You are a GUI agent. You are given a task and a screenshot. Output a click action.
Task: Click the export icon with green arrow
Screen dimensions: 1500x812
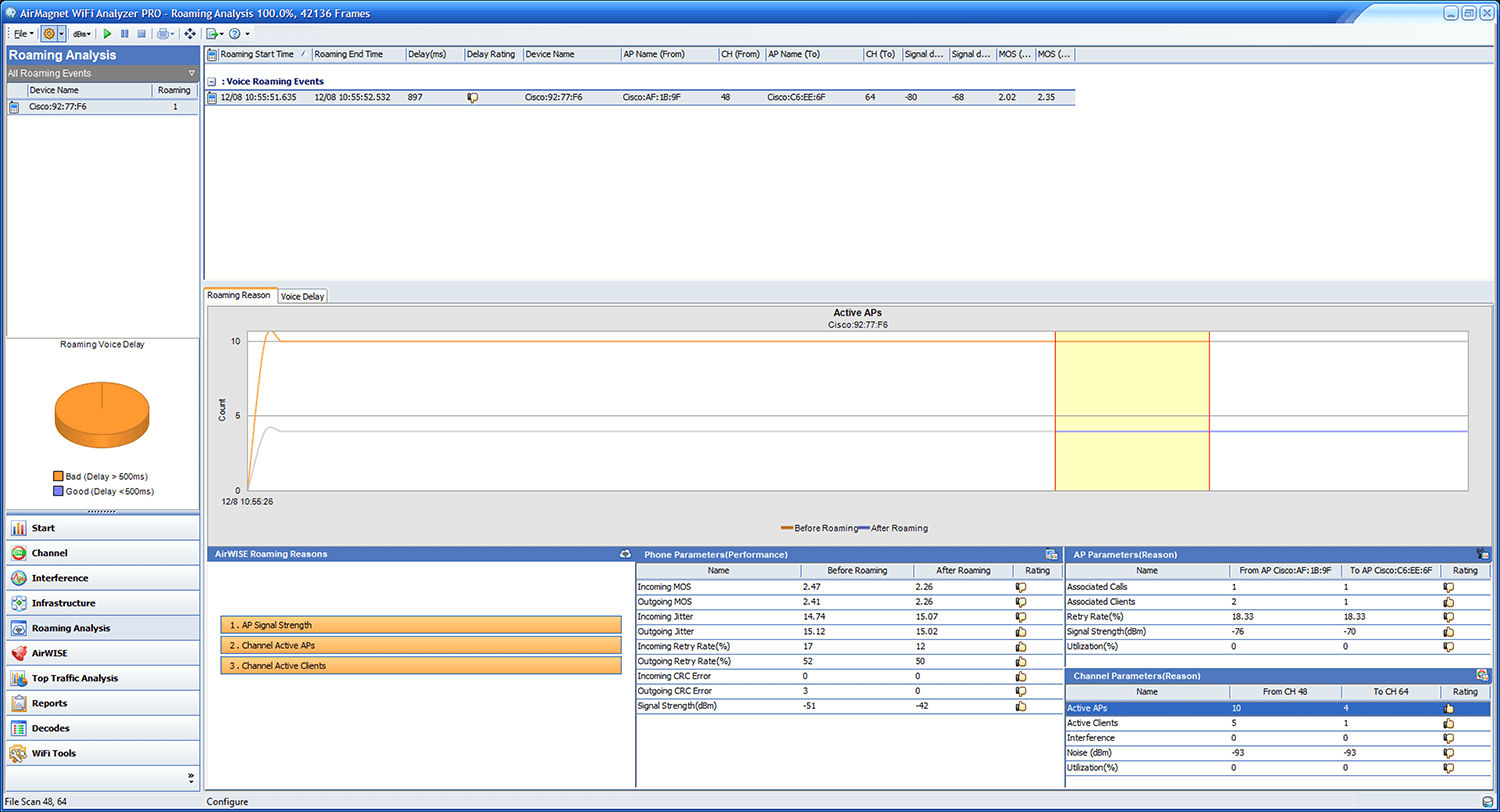pos(212,34)
